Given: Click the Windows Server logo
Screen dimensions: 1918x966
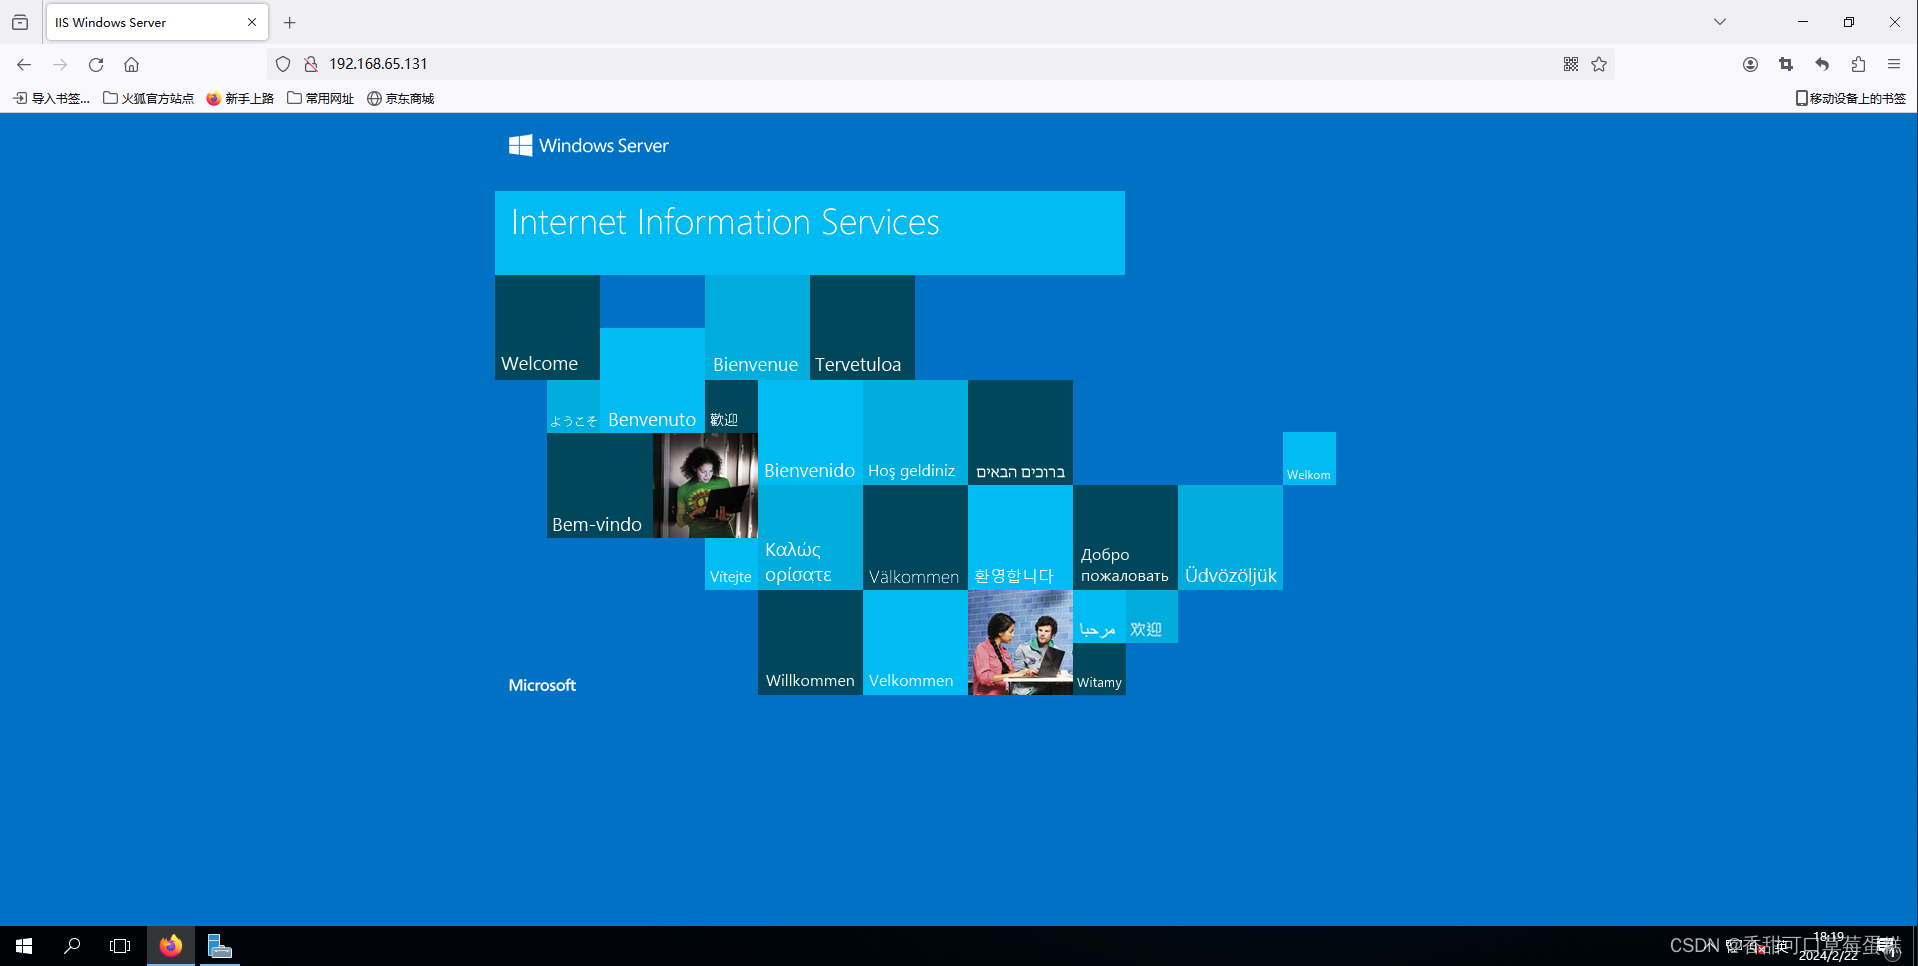Looking at the screenshot, I should point(589,146).
